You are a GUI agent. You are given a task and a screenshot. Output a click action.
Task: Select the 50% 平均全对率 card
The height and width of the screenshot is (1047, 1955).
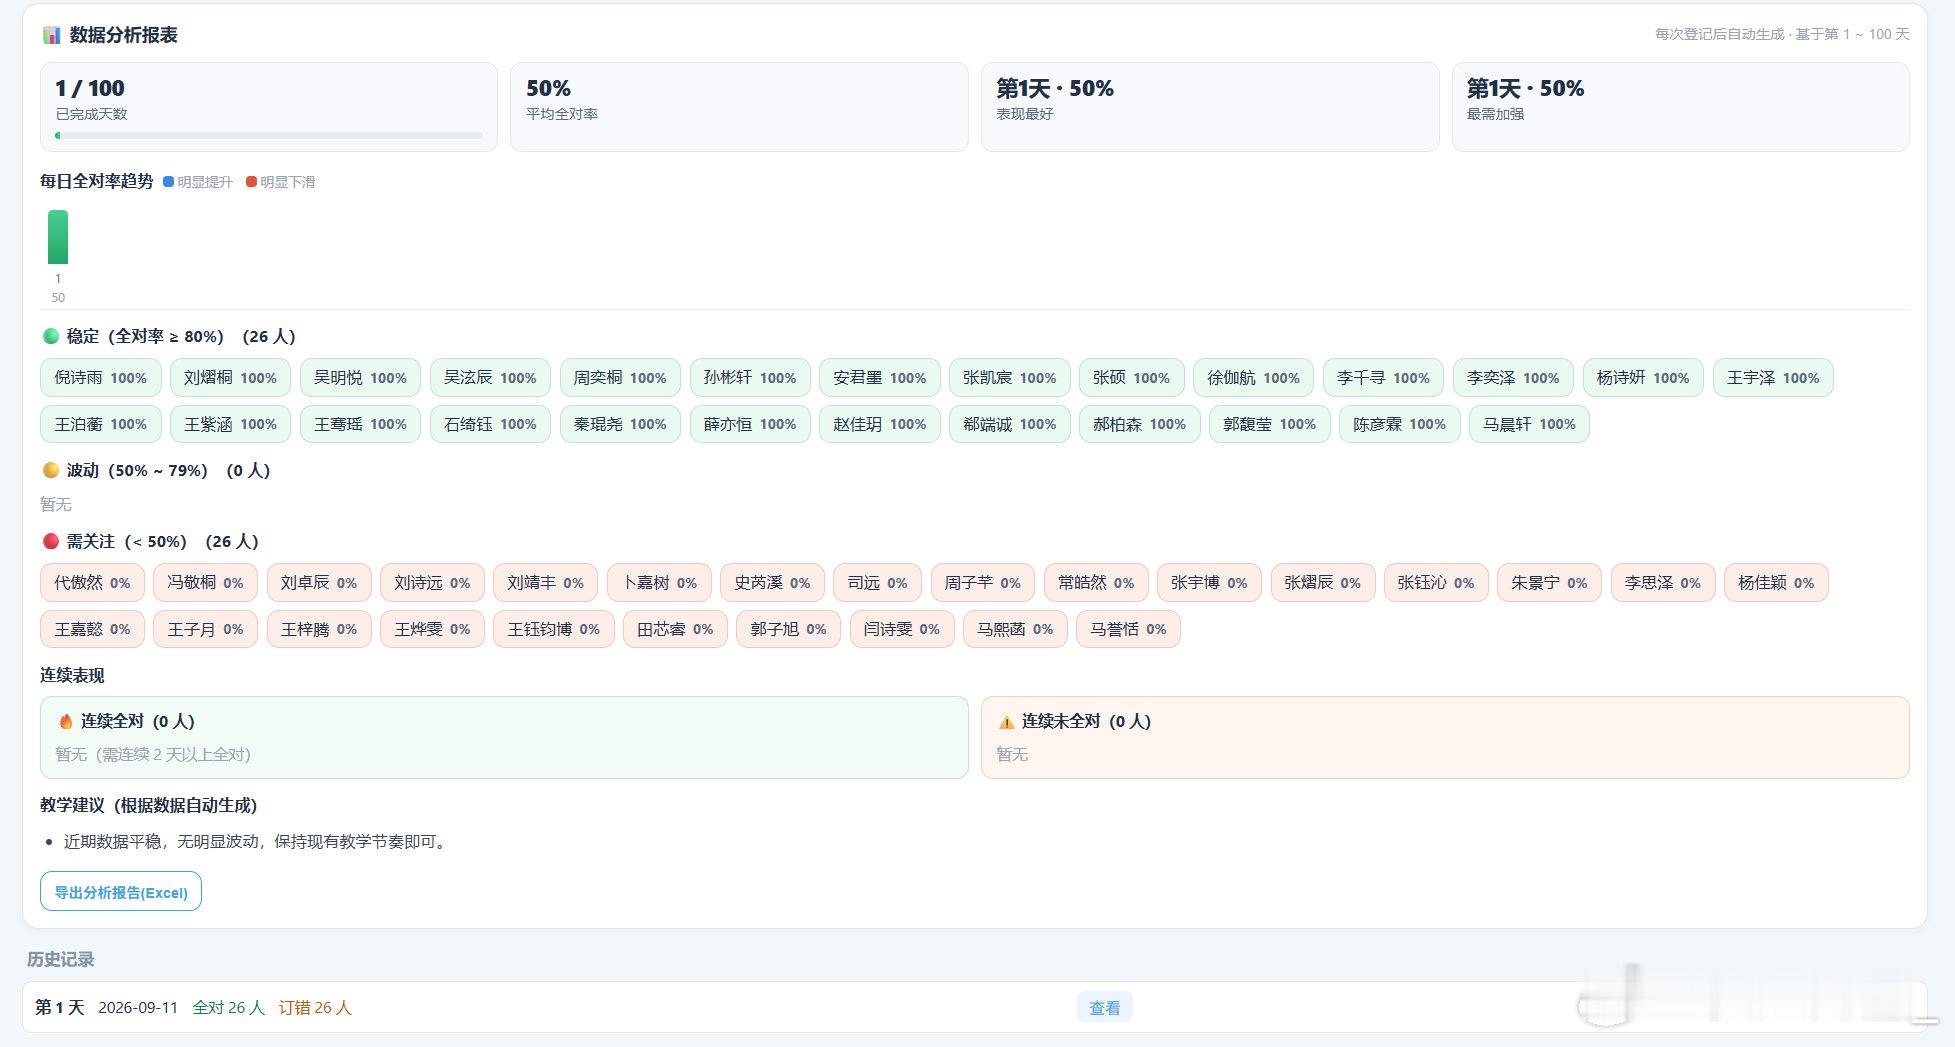click(739, 107)
